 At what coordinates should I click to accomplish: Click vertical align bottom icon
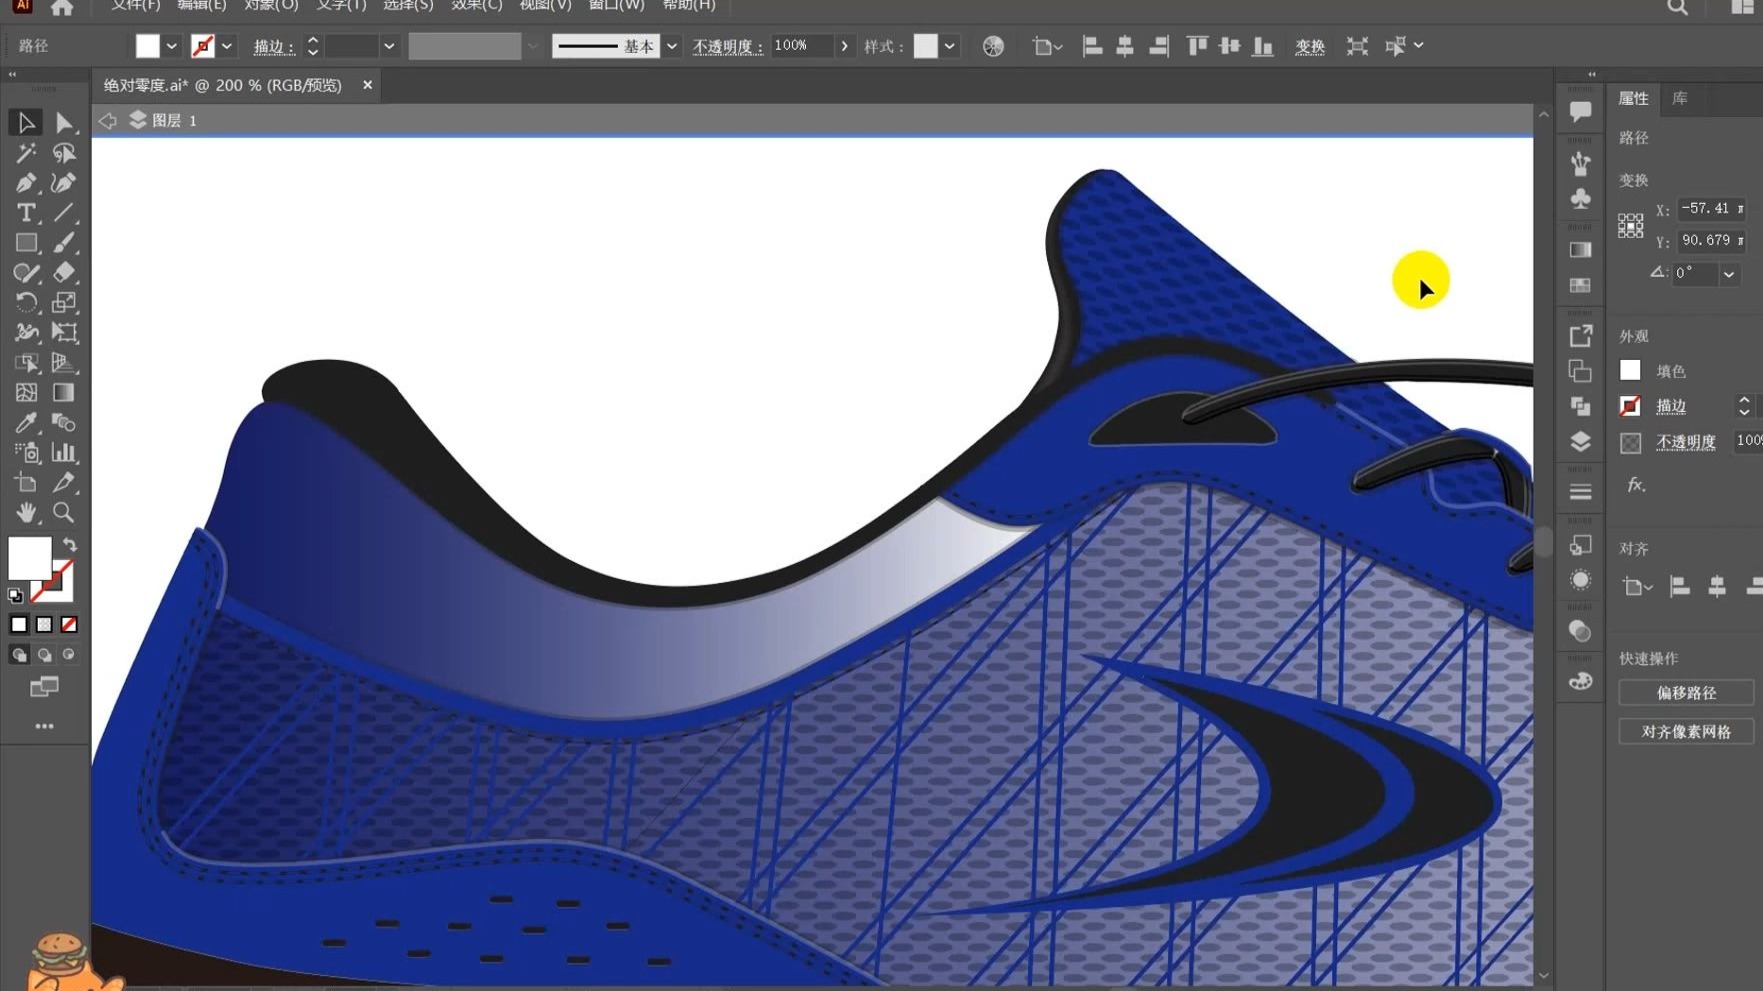(x=1263, y=46)
